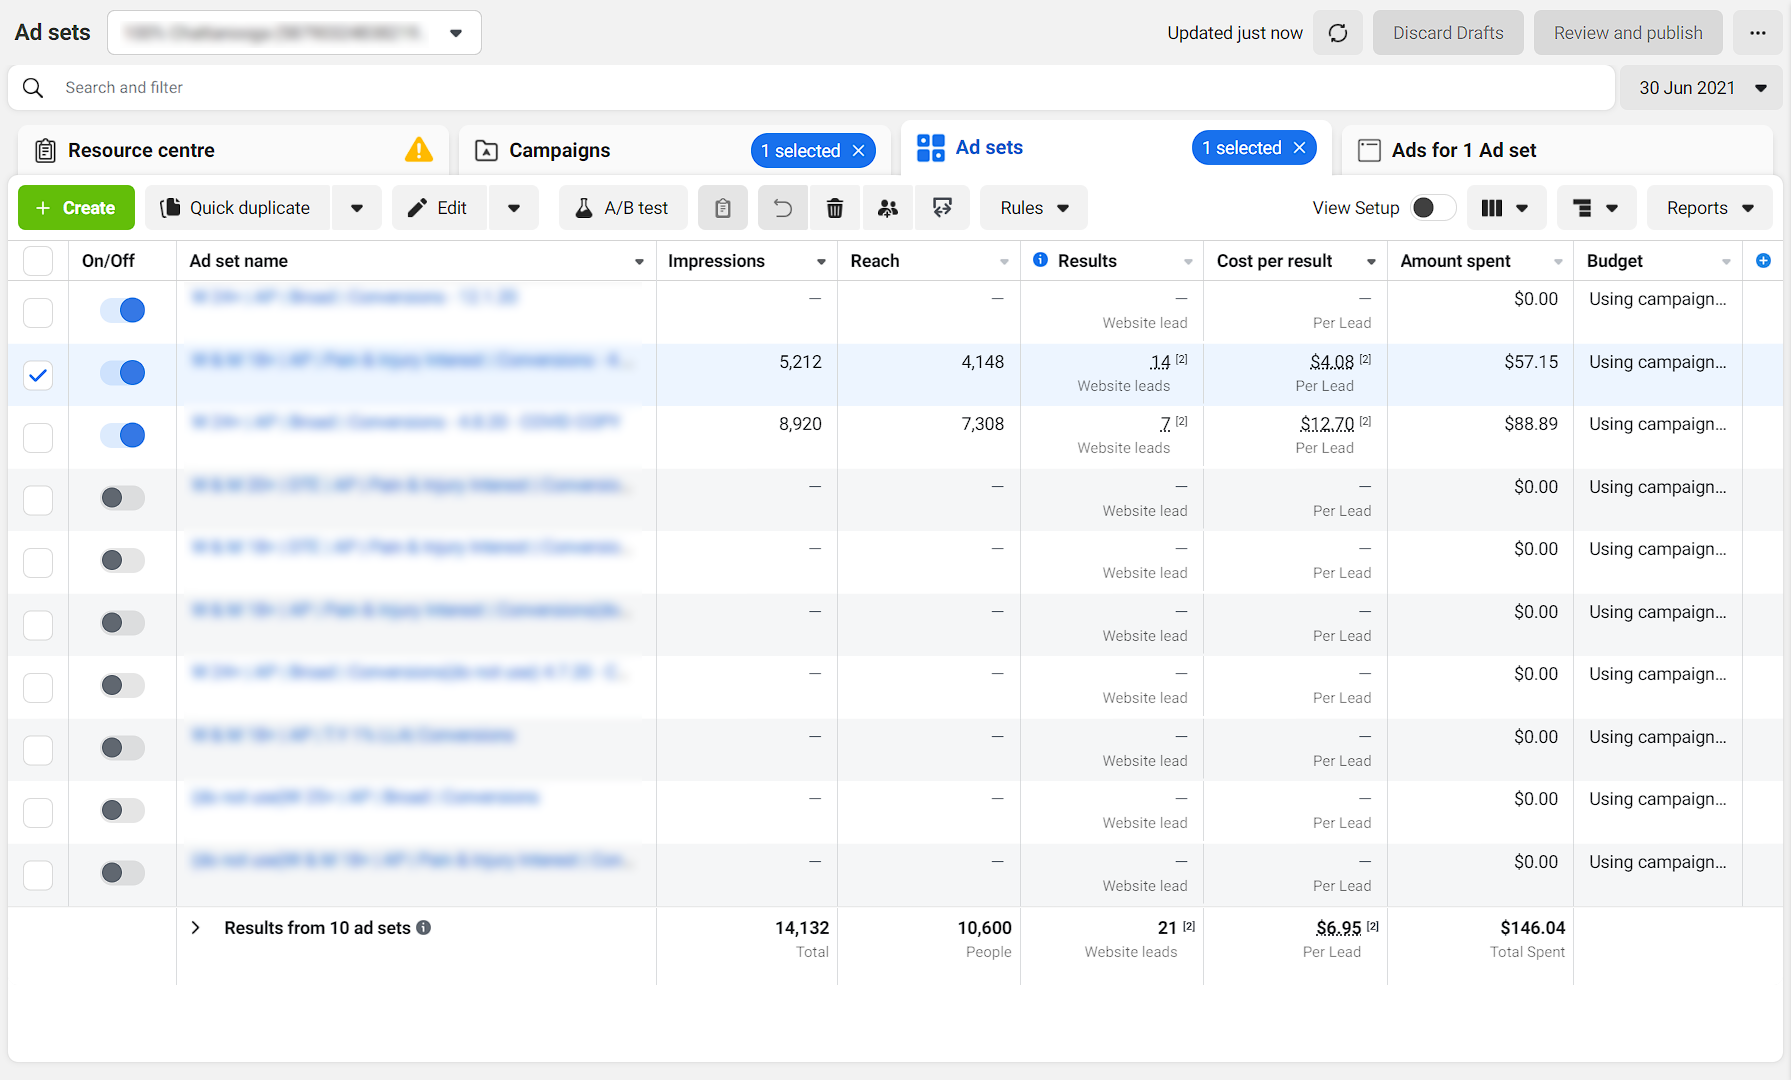
Task: Click the undo arrow icon
Action: 782,207
